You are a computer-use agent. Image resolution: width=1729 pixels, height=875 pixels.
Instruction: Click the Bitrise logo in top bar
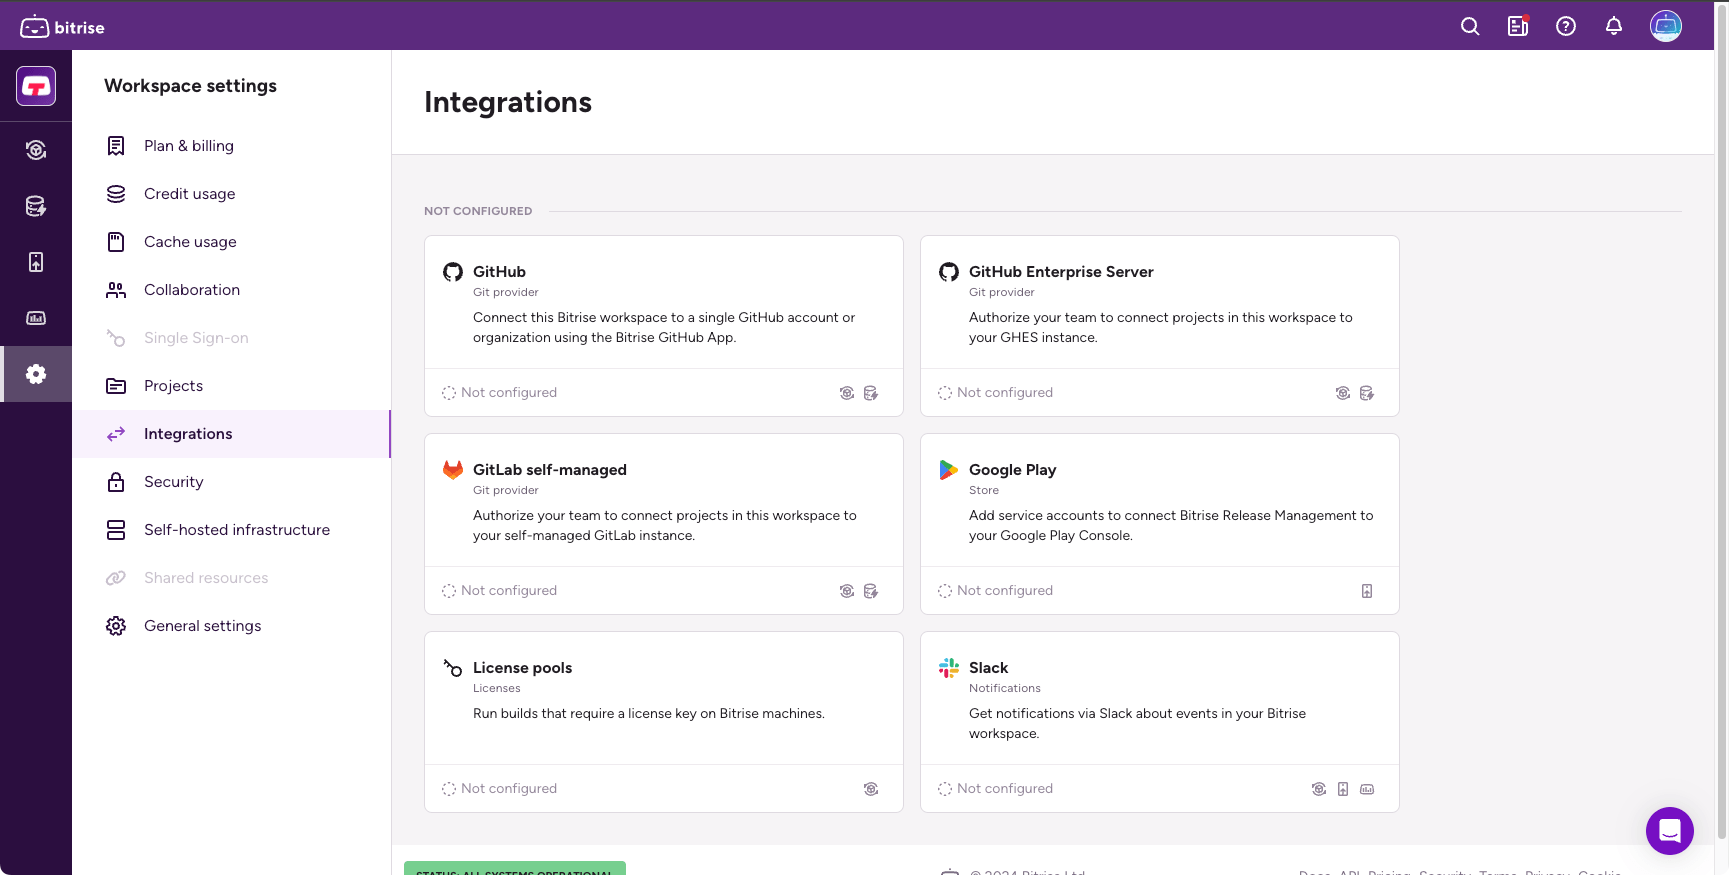(62, 27)
